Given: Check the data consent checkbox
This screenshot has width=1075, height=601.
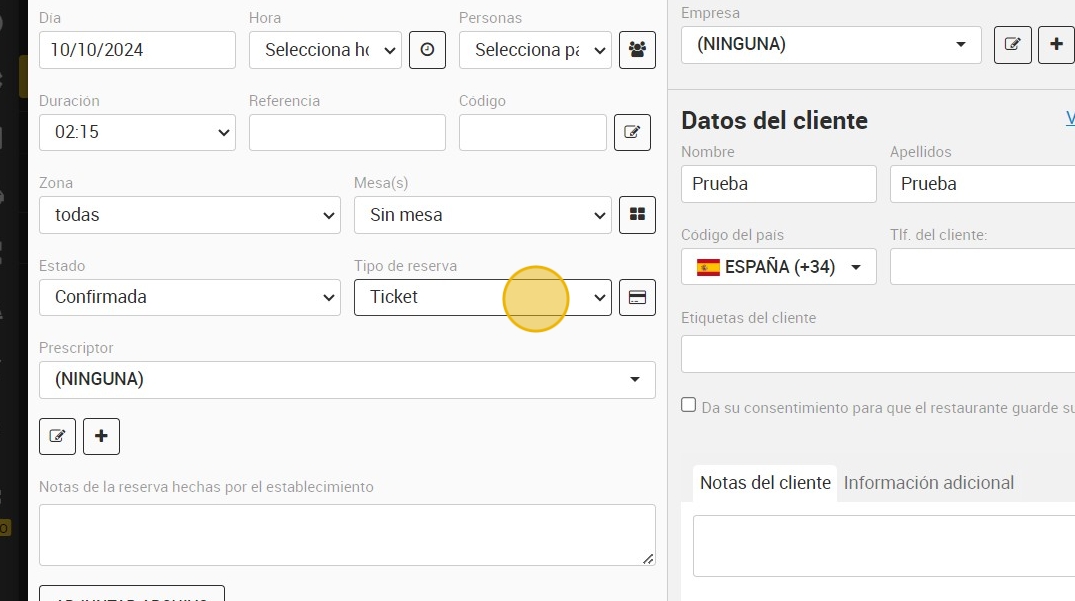Looking at the screenshot, I should (x=688, y=405).
